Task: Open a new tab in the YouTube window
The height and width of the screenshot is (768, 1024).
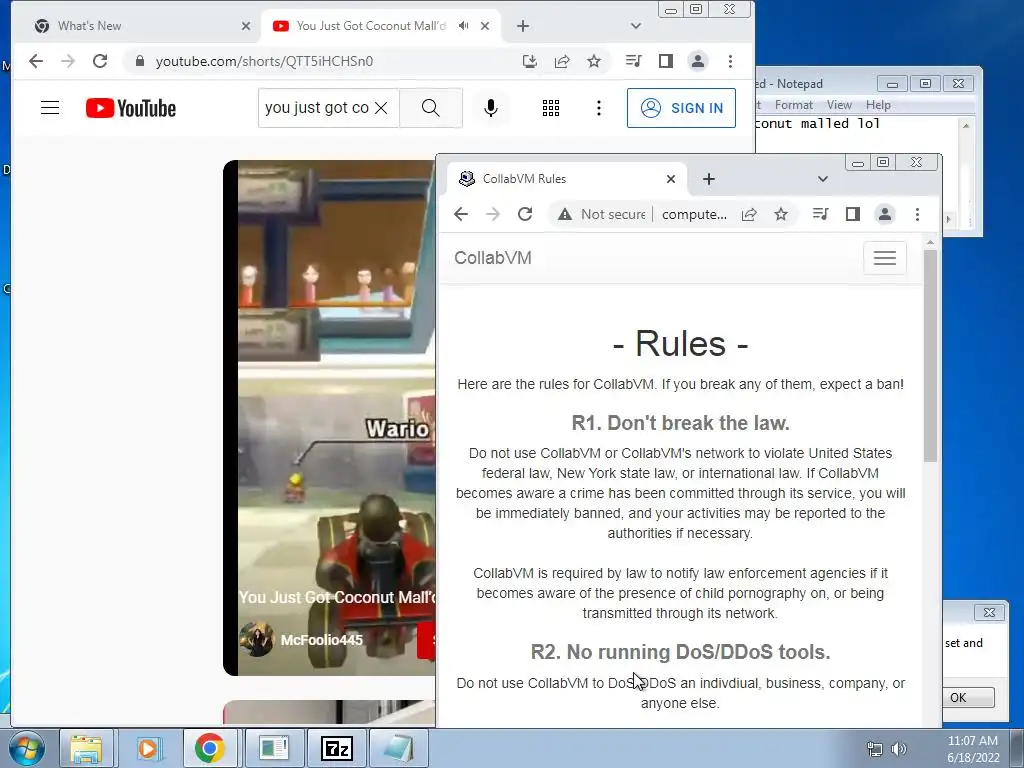Action: click(522, 26)
